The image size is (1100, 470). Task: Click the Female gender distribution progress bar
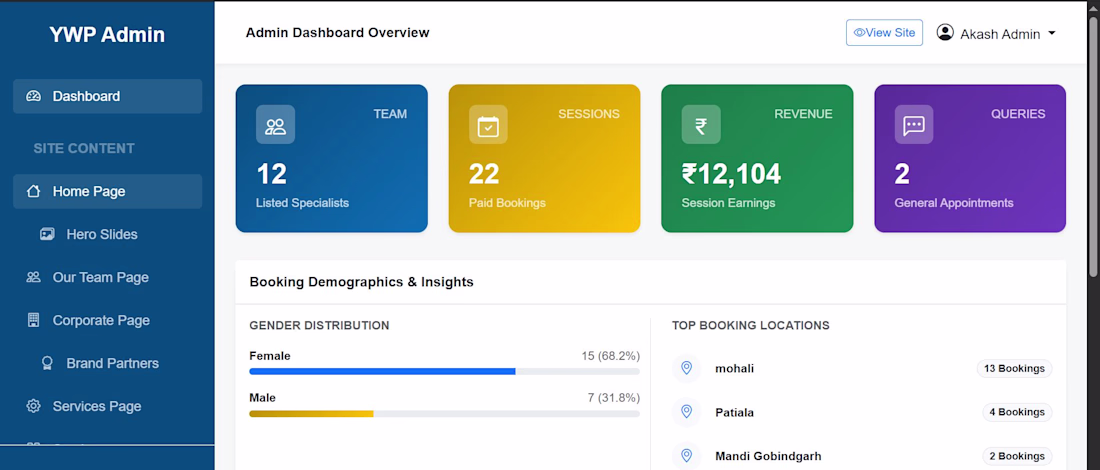pos(444,371)
